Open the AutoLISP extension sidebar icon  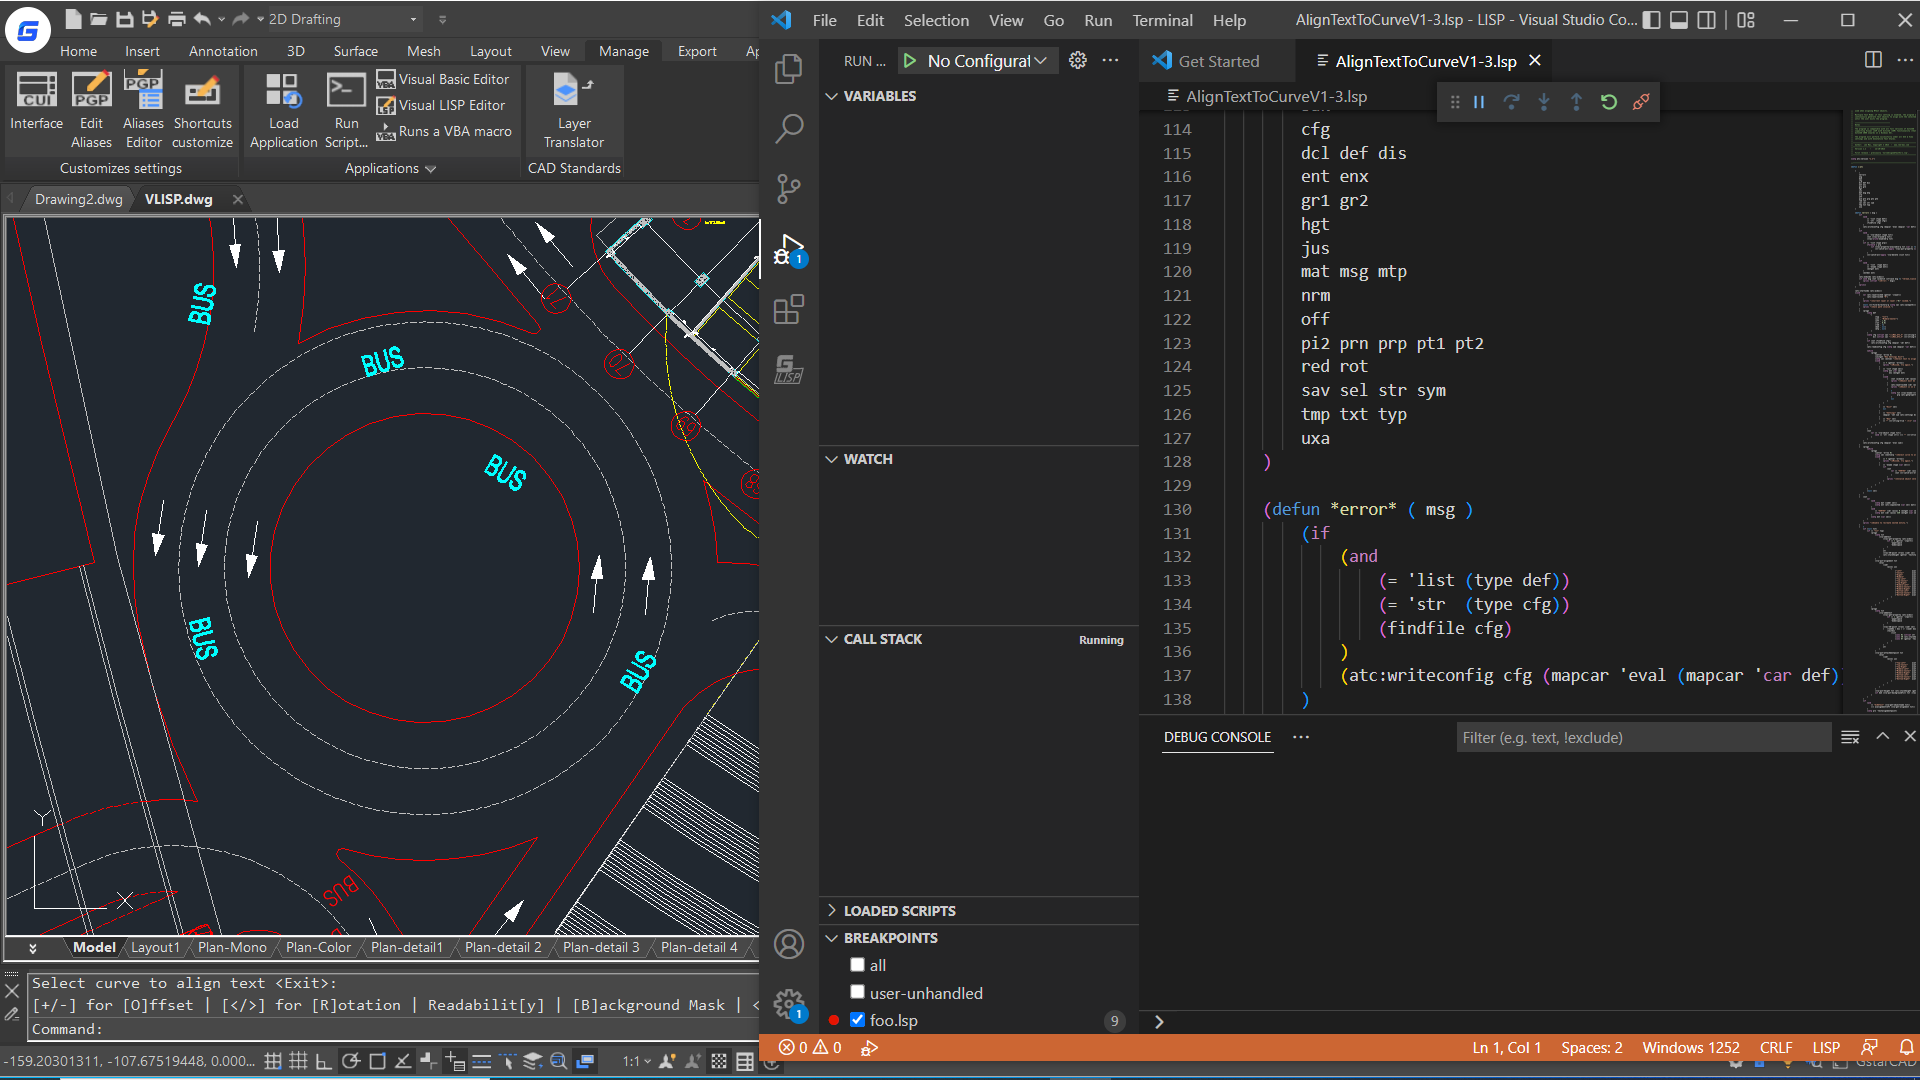pos(788,369)
